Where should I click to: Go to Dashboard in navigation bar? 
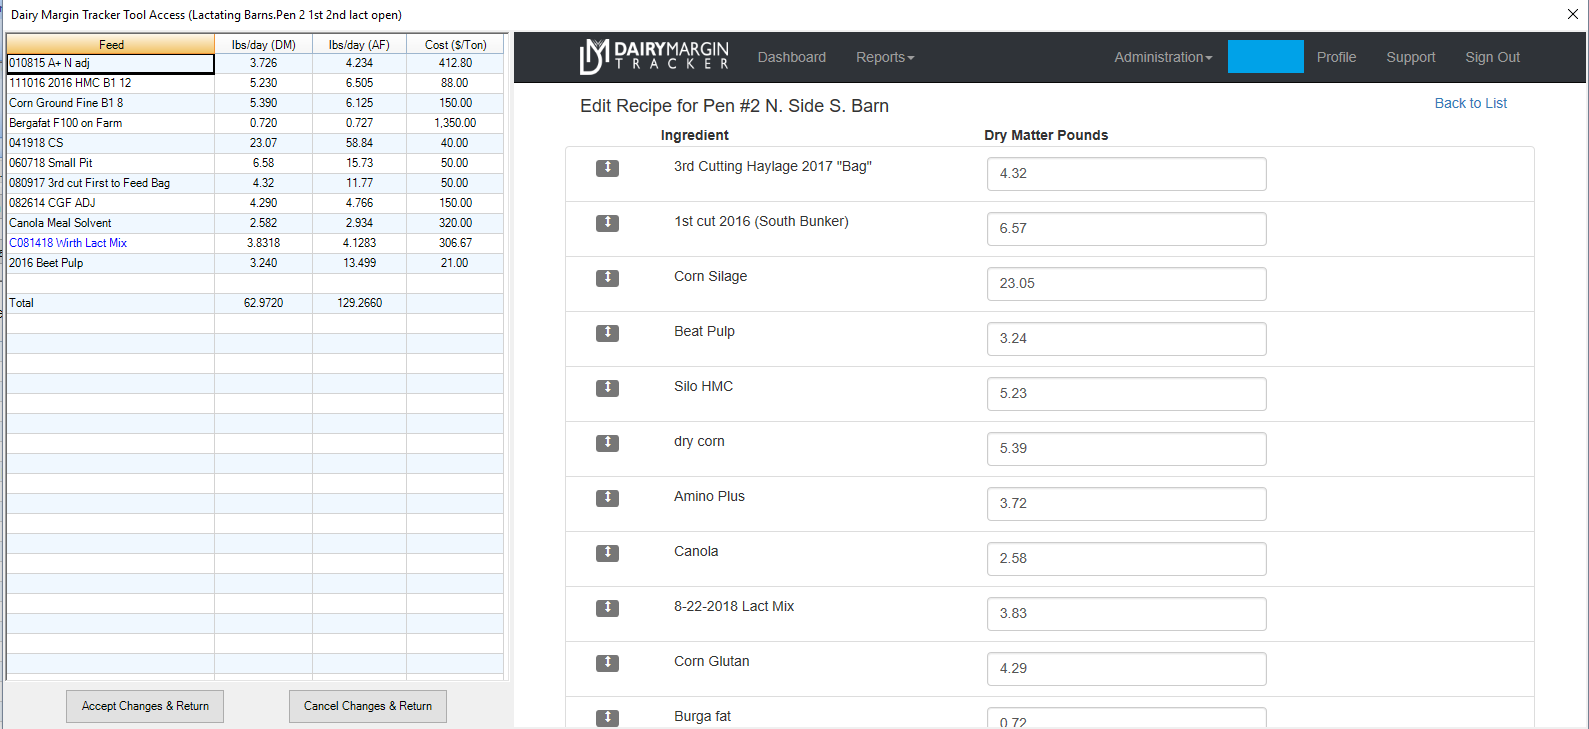(792, 57)
